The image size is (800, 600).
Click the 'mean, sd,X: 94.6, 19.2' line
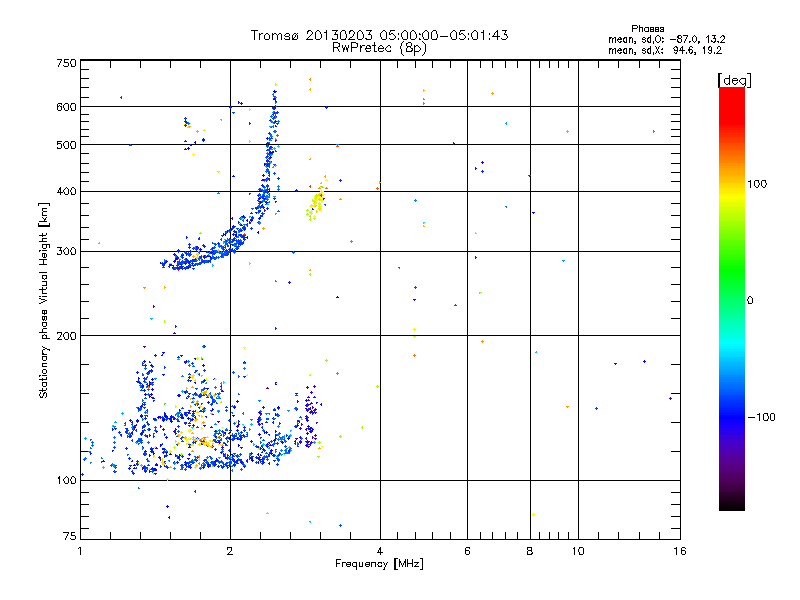click(665, 50)
